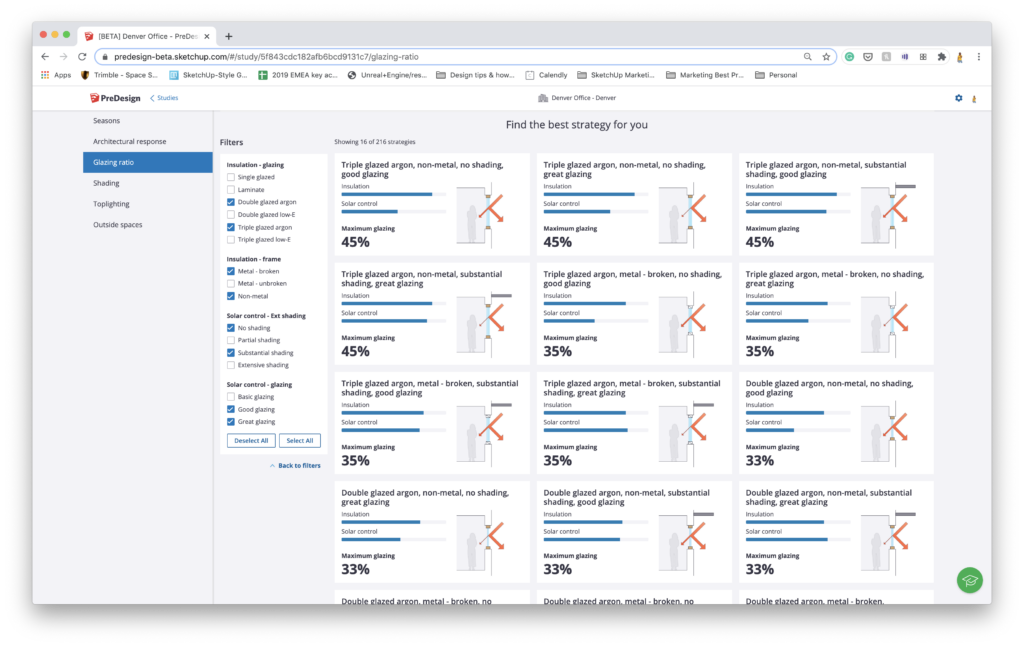View site info via the address bar lock

pyautogui.click(x=105, y=57)
